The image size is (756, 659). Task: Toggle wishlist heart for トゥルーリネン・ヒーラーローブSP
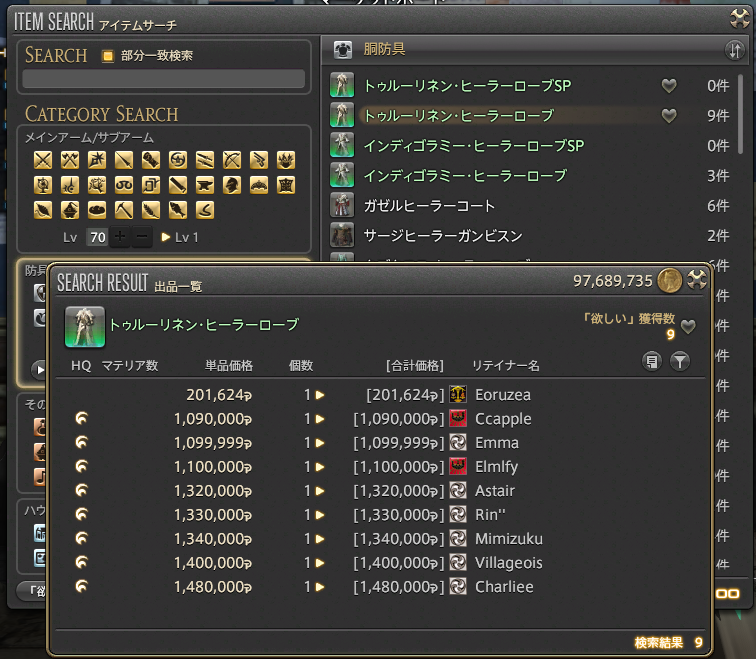(668, 86)
